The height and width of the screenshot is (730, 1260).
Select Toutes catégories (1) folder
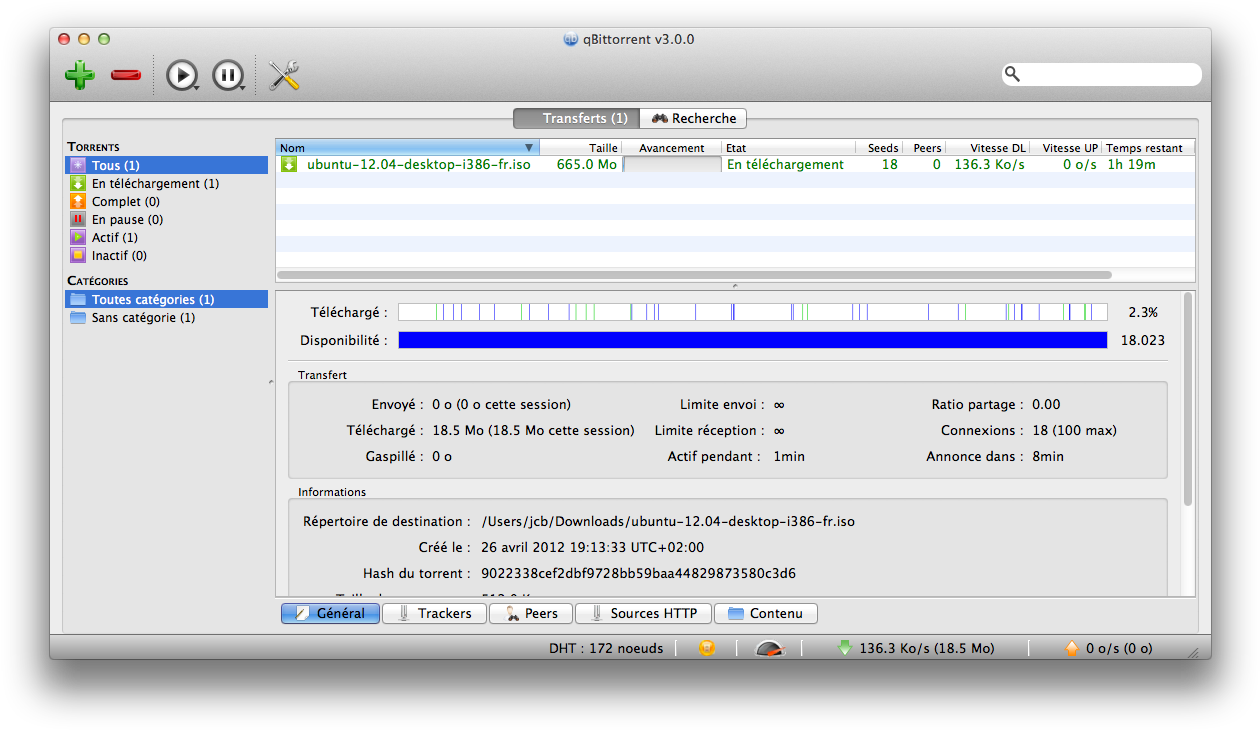pos(167,299)
